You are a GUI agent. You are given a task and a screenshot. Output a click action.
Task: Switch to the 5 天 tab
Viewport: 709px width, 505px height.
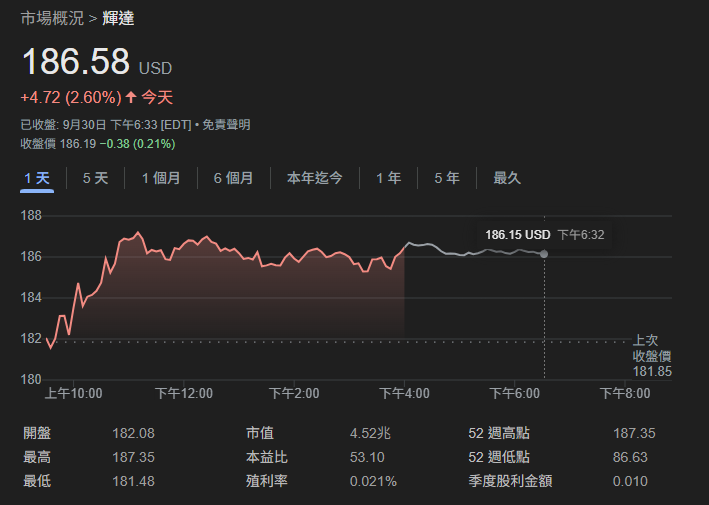95,178
